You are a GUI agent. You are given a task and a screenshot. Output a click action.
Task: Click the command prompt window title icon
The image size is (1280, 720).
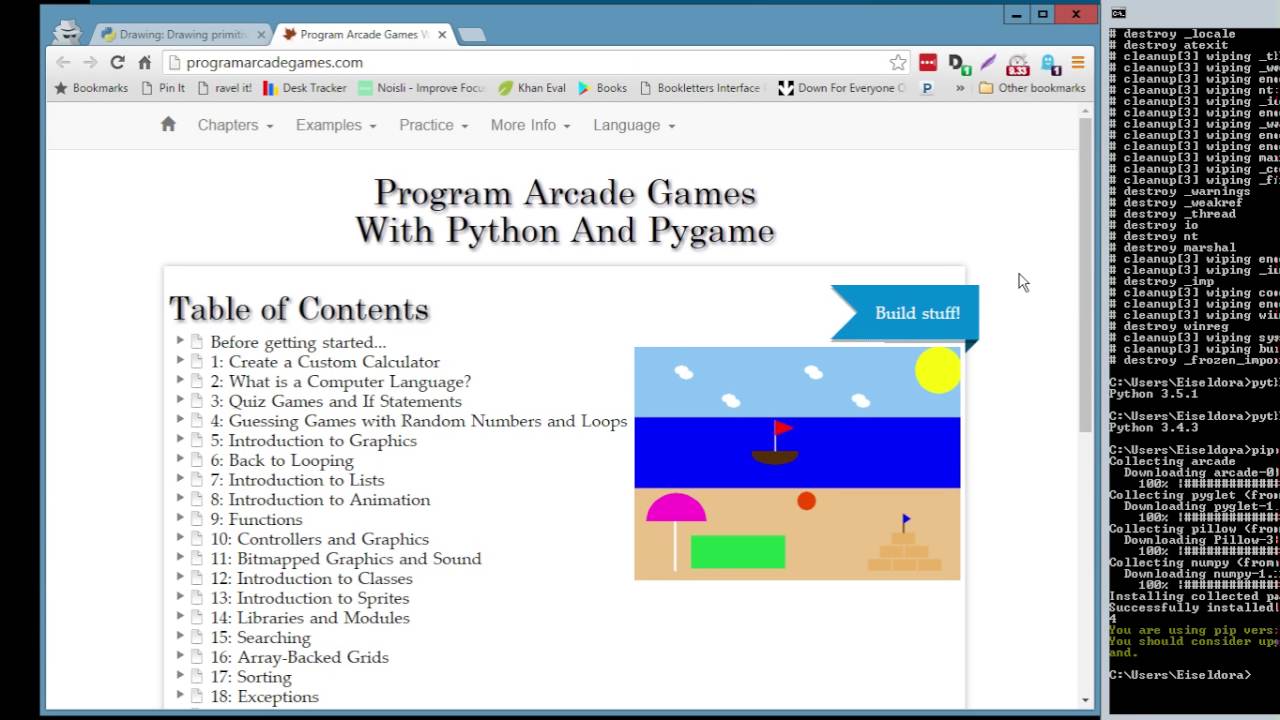[1119, 14]
